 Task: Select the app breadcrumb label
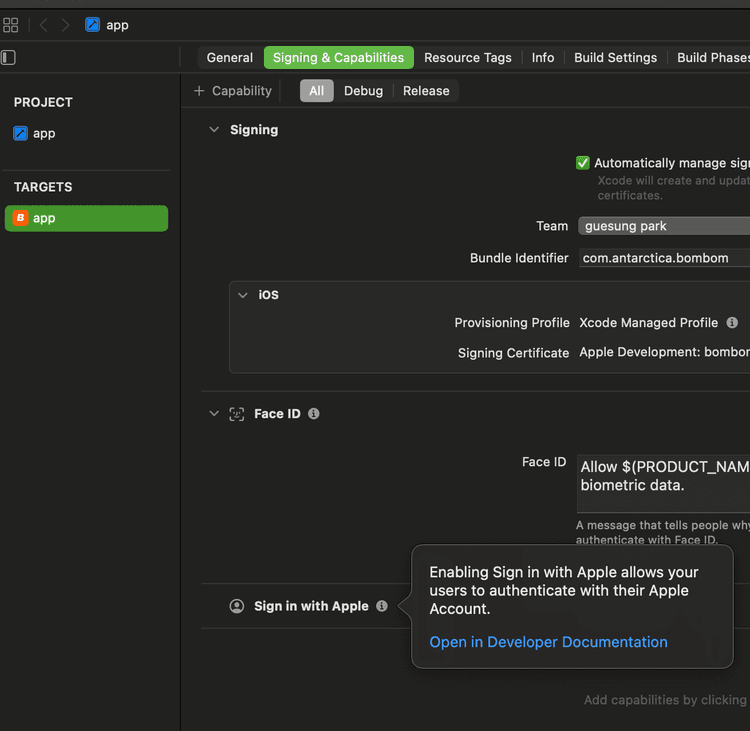[x=117, y=25]
